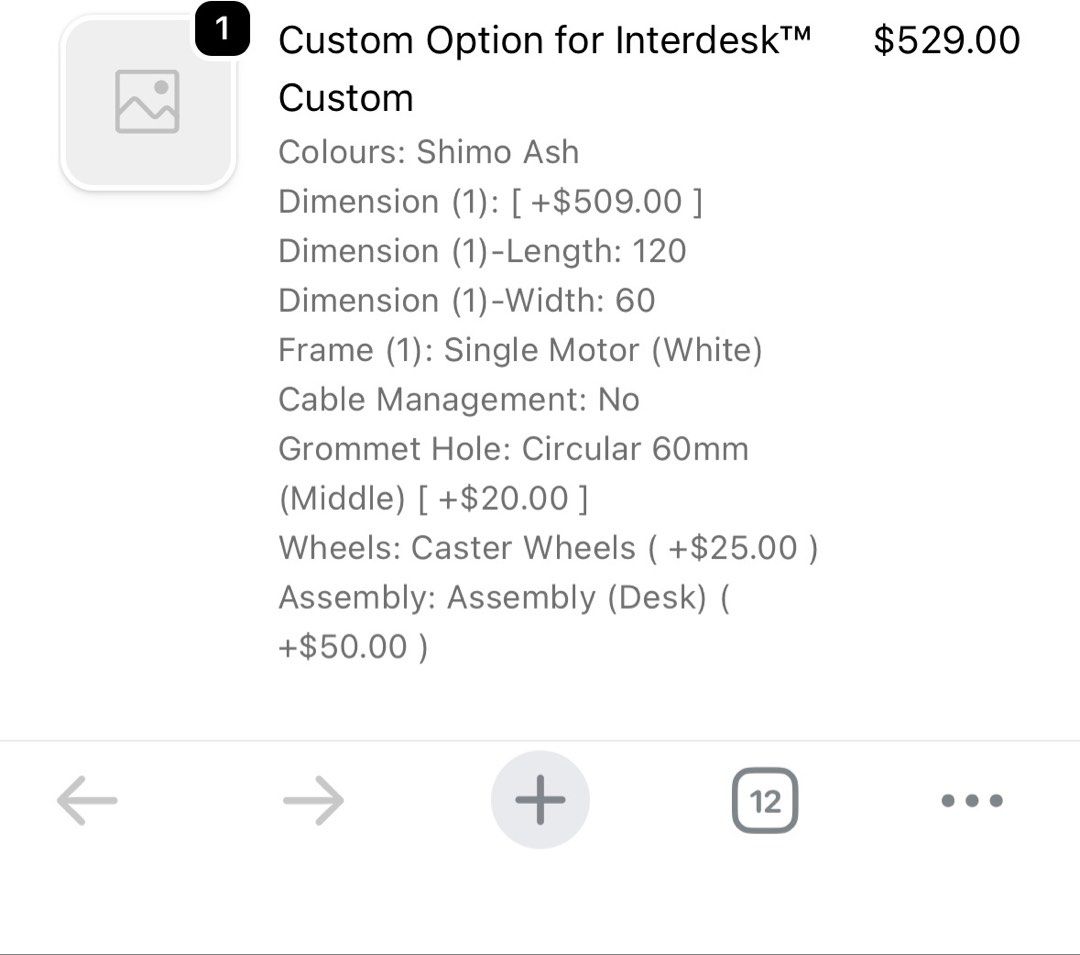This screenshot has height=955, width=1080.
Task: Open a new tab with plus button
Action: pyautogui.click(x=540, y=800)
